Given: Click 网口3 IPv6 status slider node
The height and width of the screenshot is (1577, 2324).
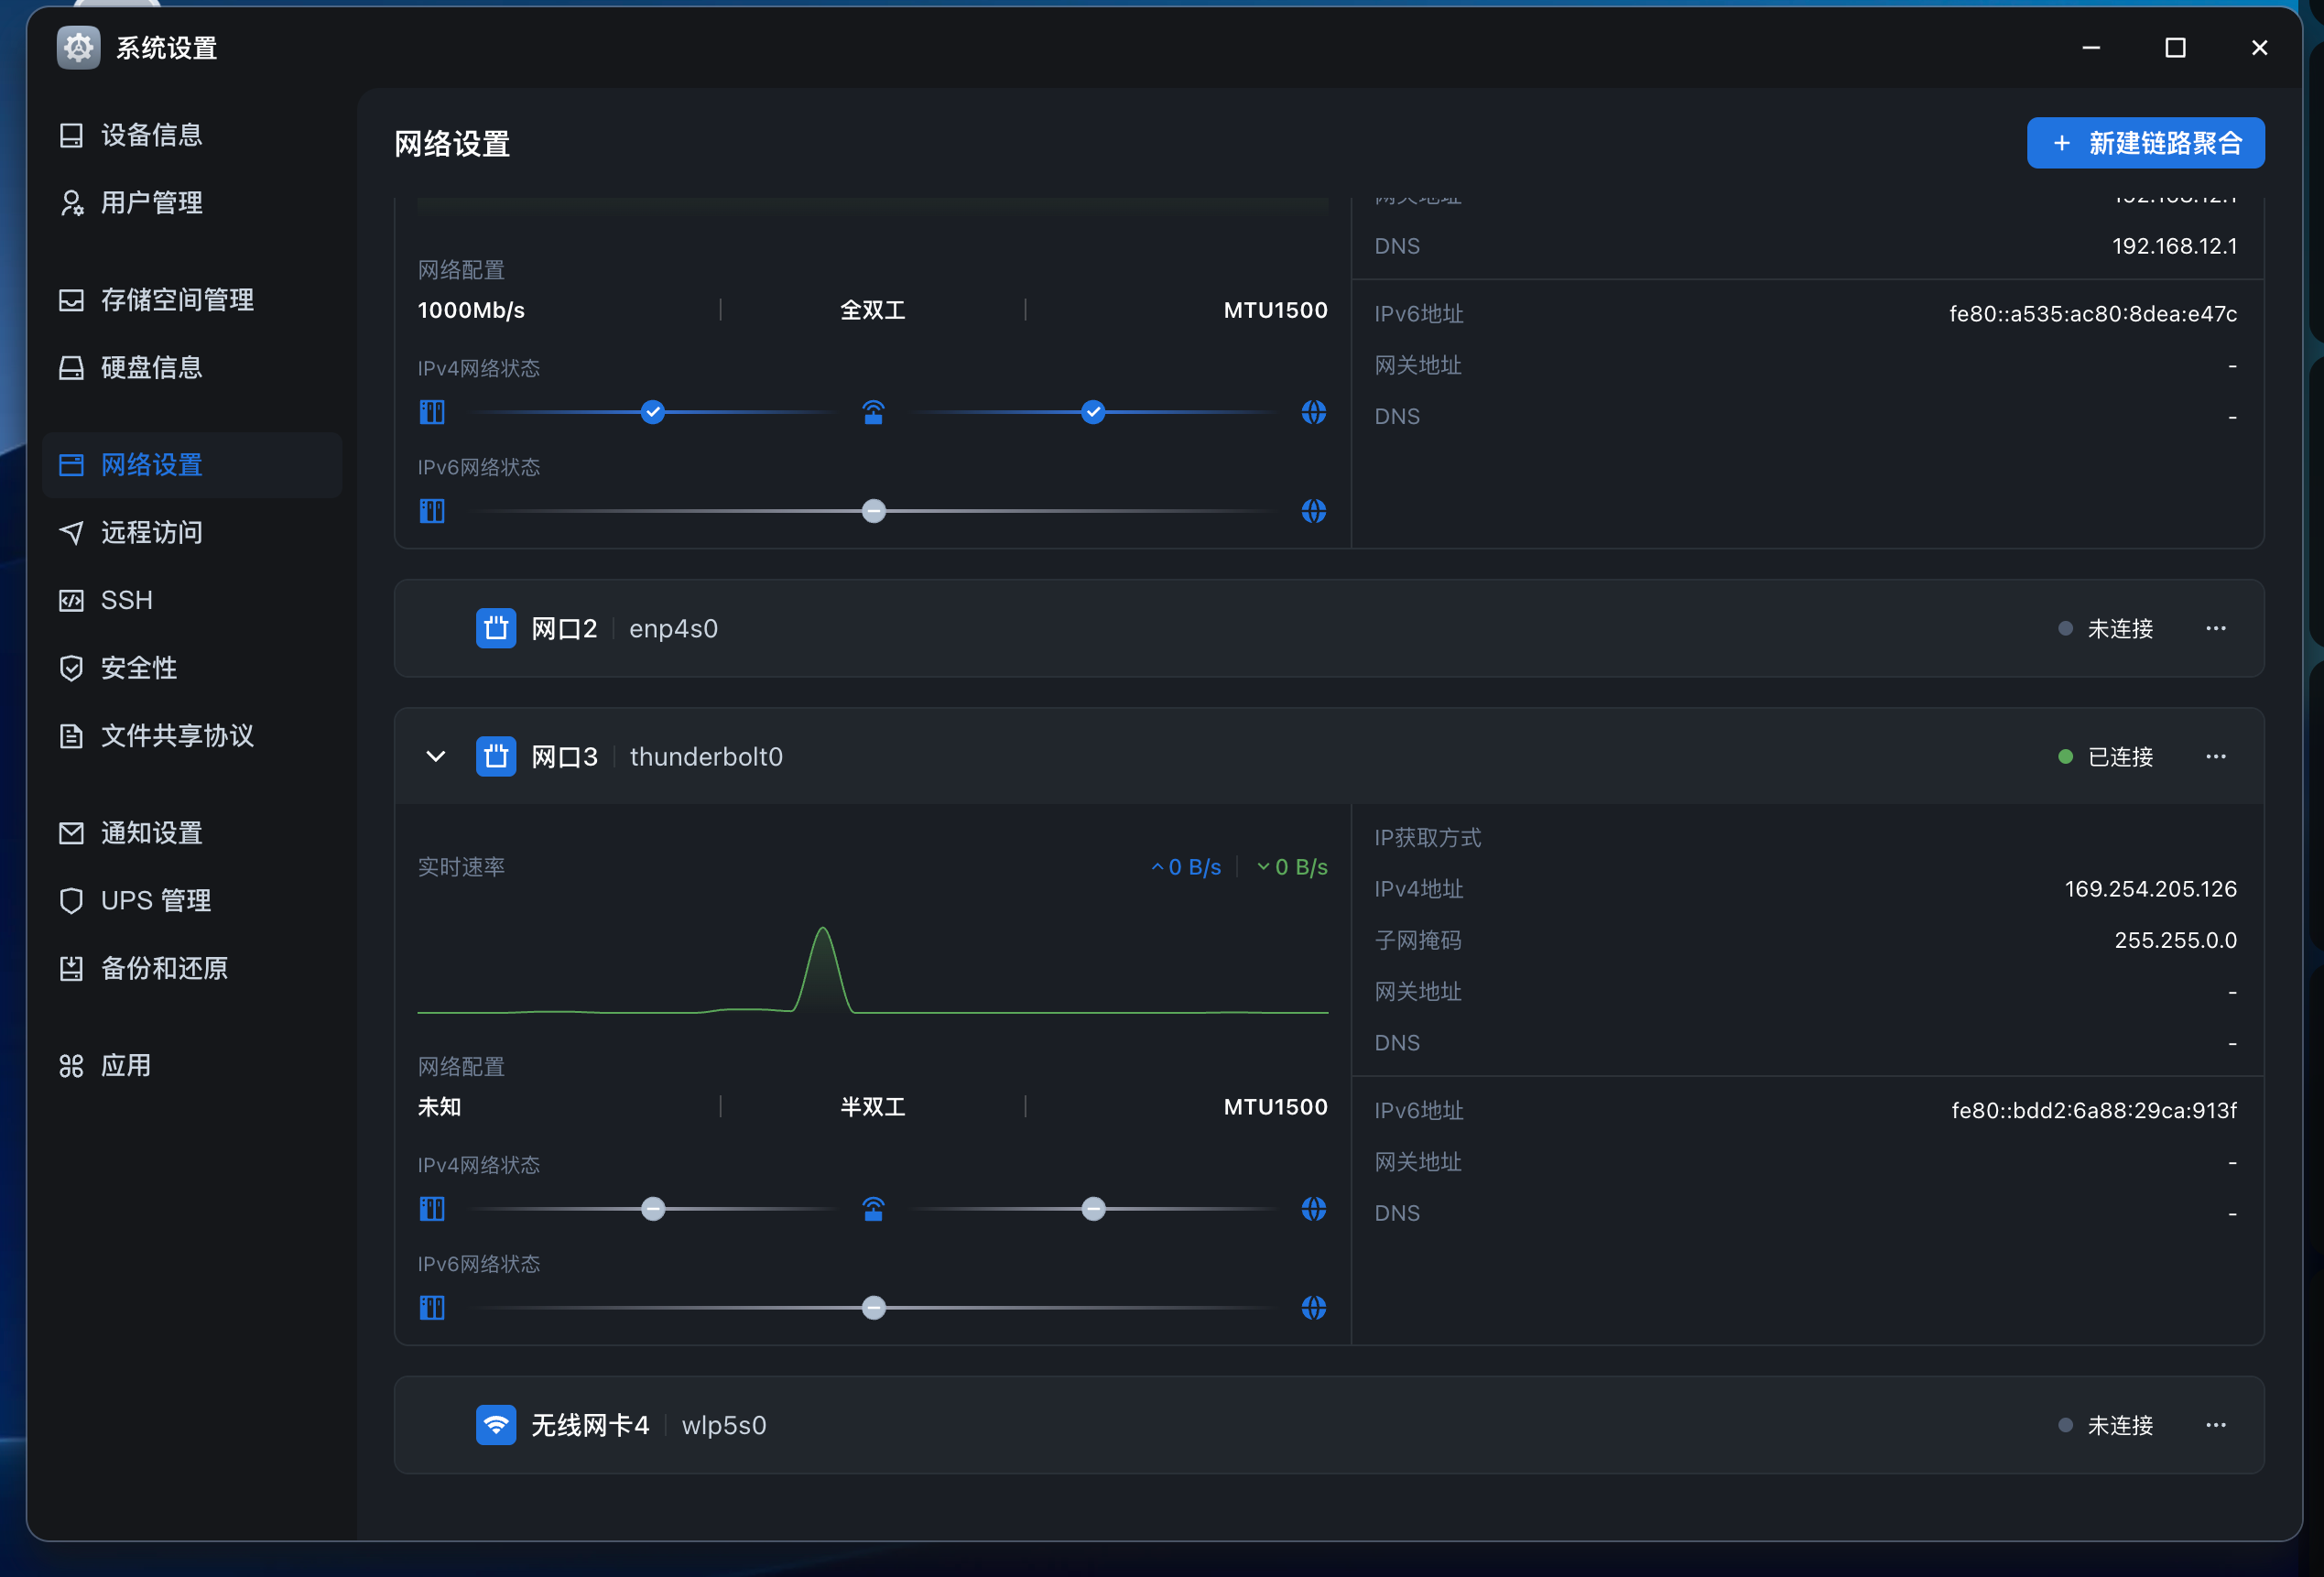Looking at the screenshot, I should (x=873, y=1308).
